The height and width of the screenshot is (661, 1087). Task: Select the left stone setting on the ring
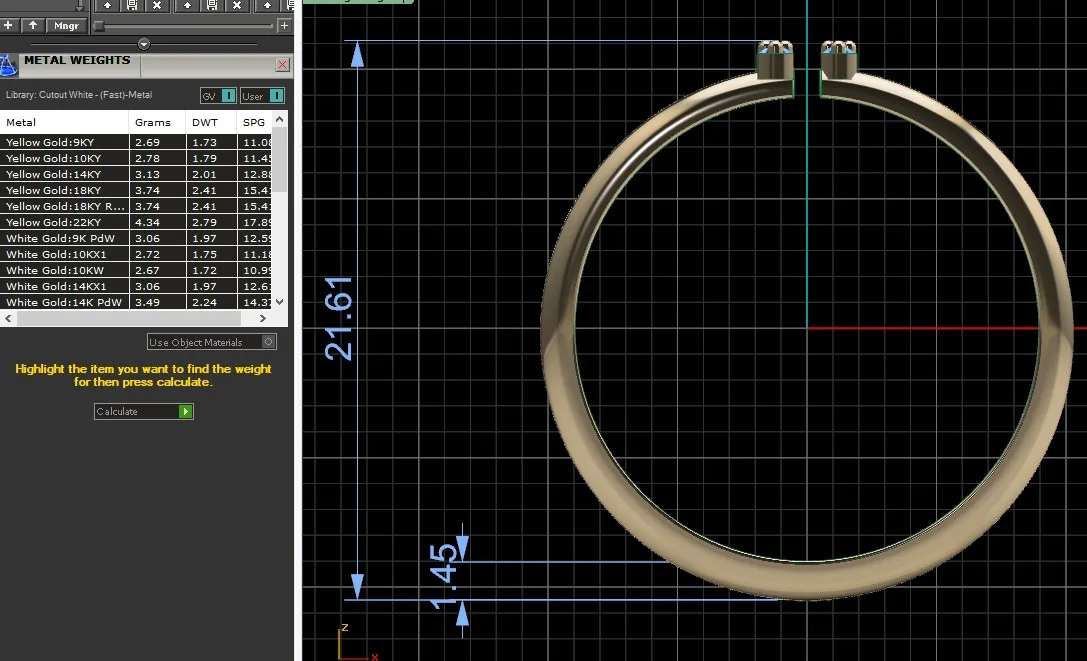pyautogui.click(x=775, y=59)
